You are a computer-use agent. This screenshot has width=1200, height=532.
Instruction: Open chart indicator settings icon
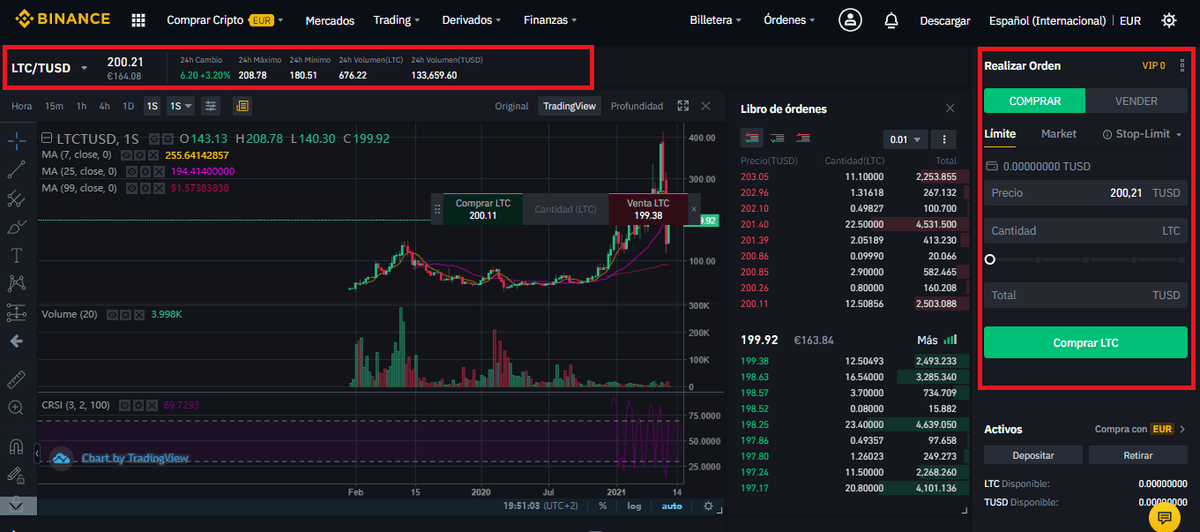tap(211, 106)
